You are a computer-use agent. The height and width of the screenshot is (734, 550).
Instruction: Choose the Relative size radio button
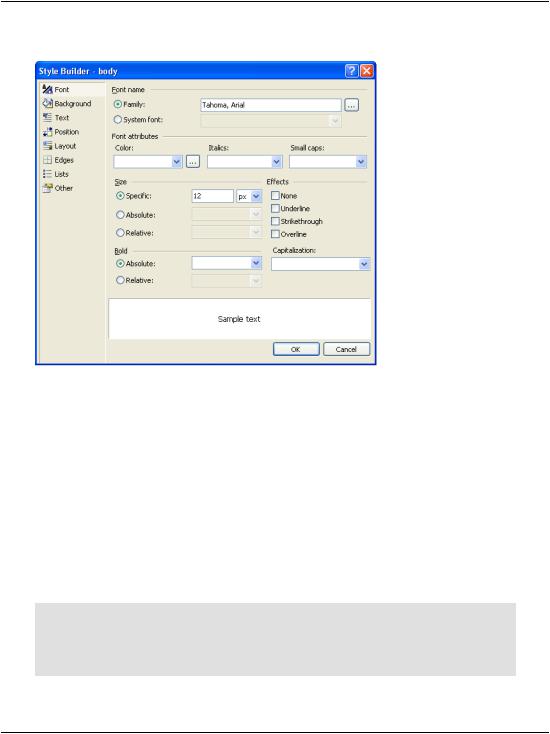[x=120, y=233]
